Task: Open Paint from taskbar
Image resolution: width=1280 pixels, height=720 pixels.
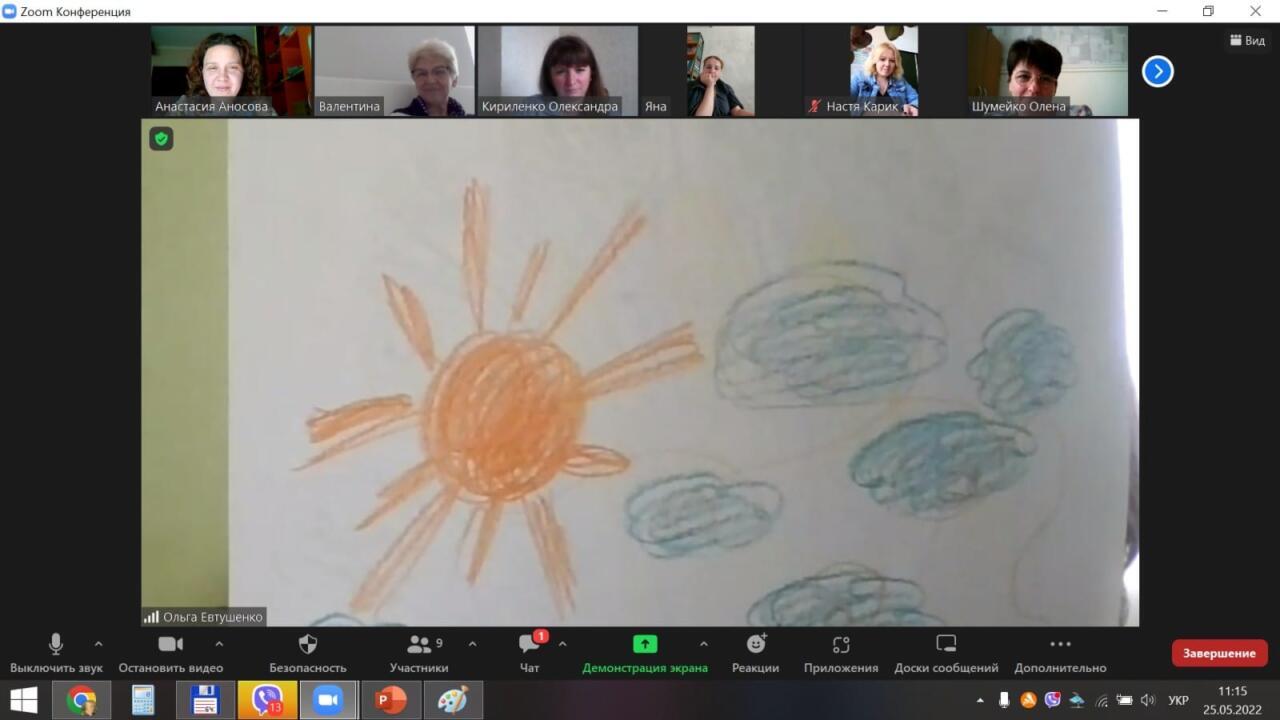Action: tap(453, 700)
